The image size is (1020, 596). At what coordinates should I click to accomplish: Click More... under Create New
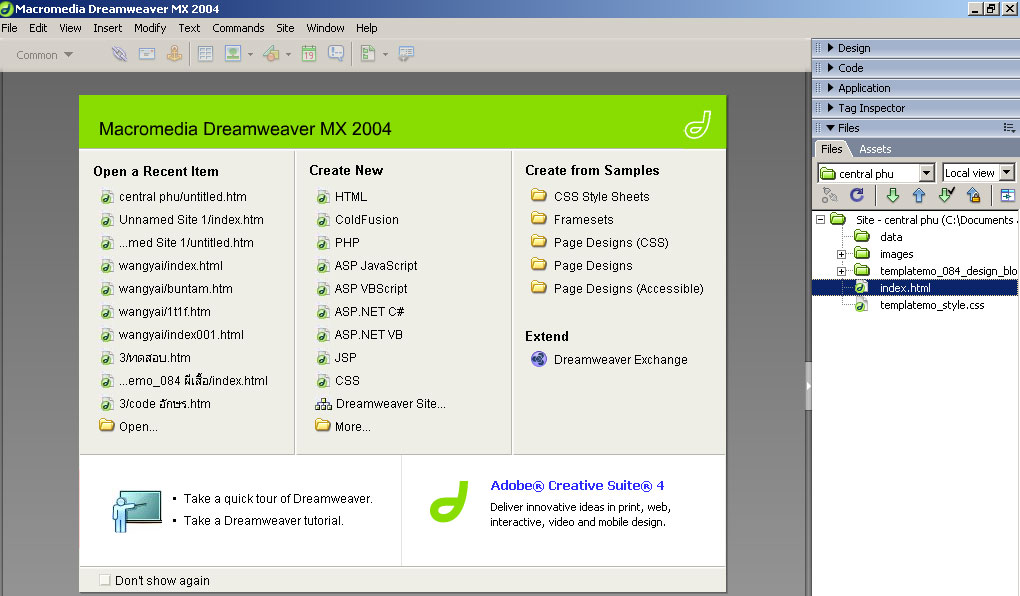[x=353, y=427]
